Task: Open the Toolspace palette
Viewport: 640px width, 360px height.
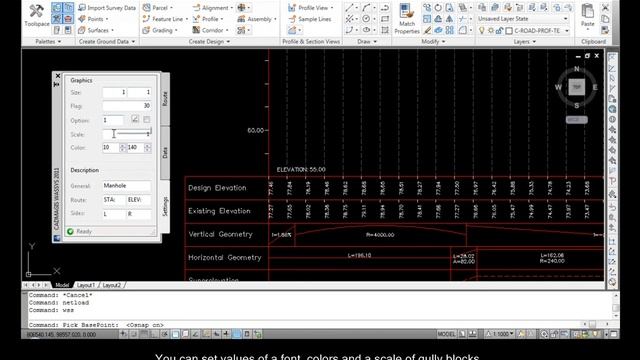Action: (x=36, y=16)
